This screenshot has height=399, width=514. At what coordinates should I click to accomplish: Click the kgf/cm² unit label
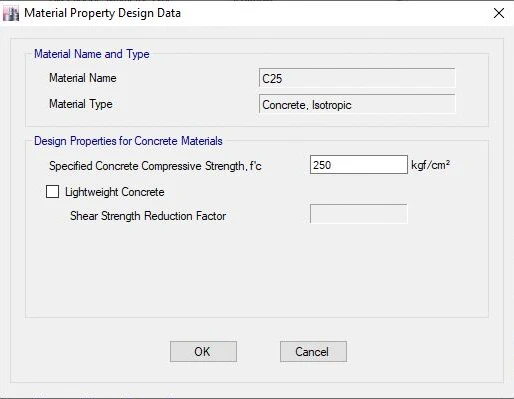point(431,165)
